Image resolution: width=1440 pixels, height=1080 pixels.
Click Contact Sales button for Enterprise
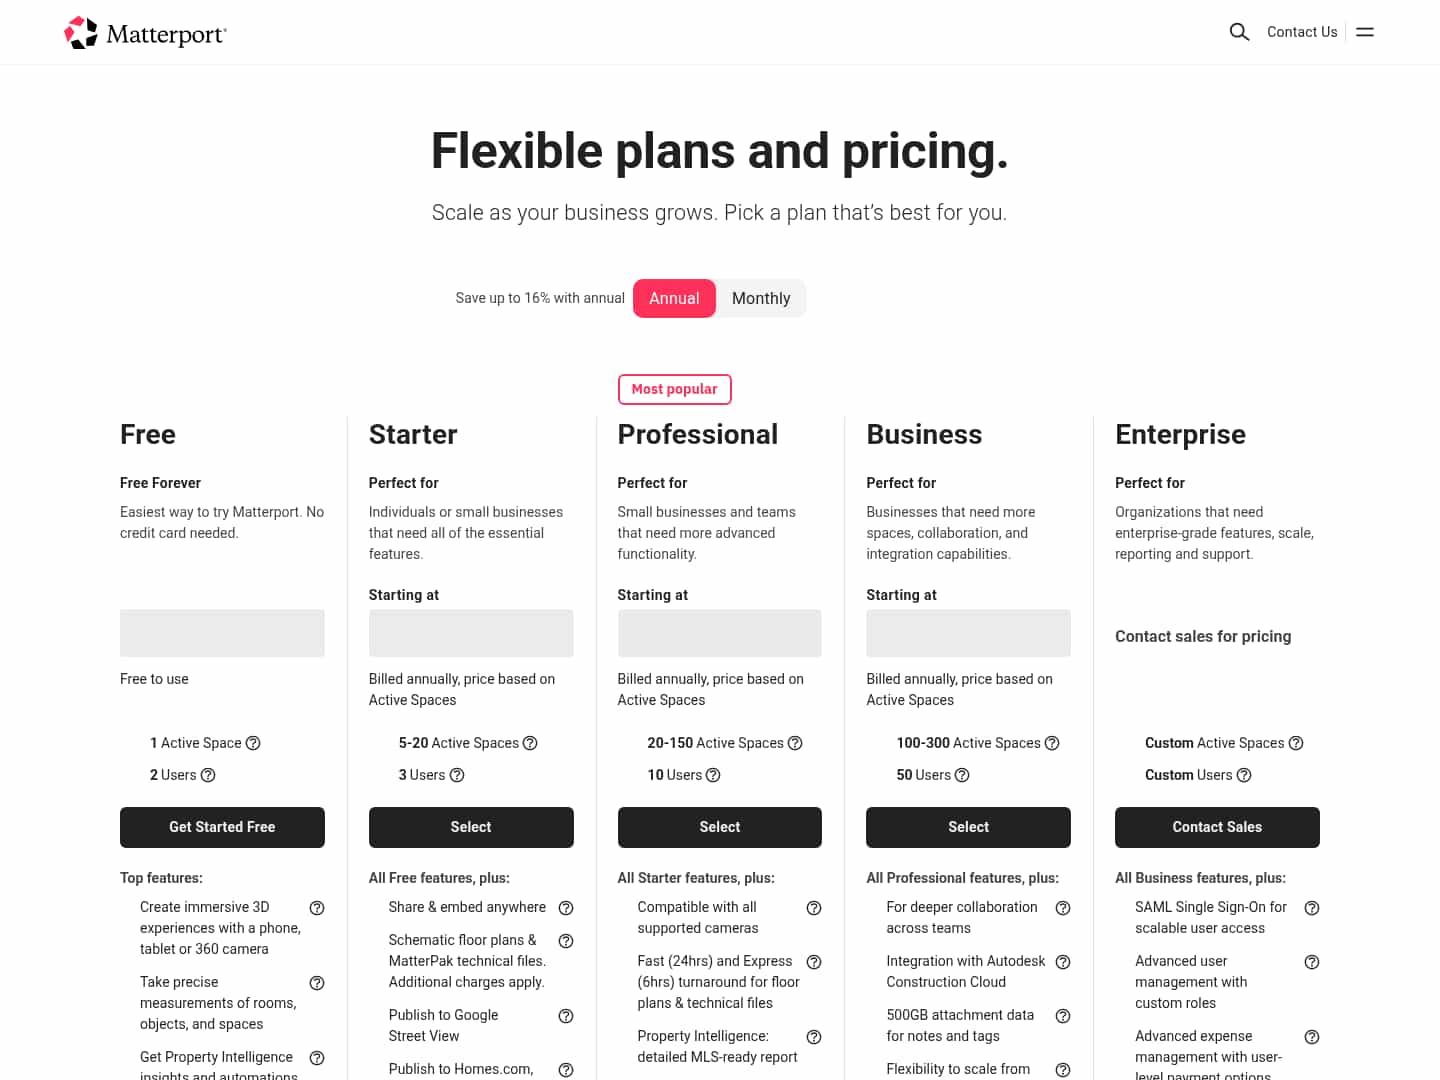pyautogui.click(x=1217, y=827)
